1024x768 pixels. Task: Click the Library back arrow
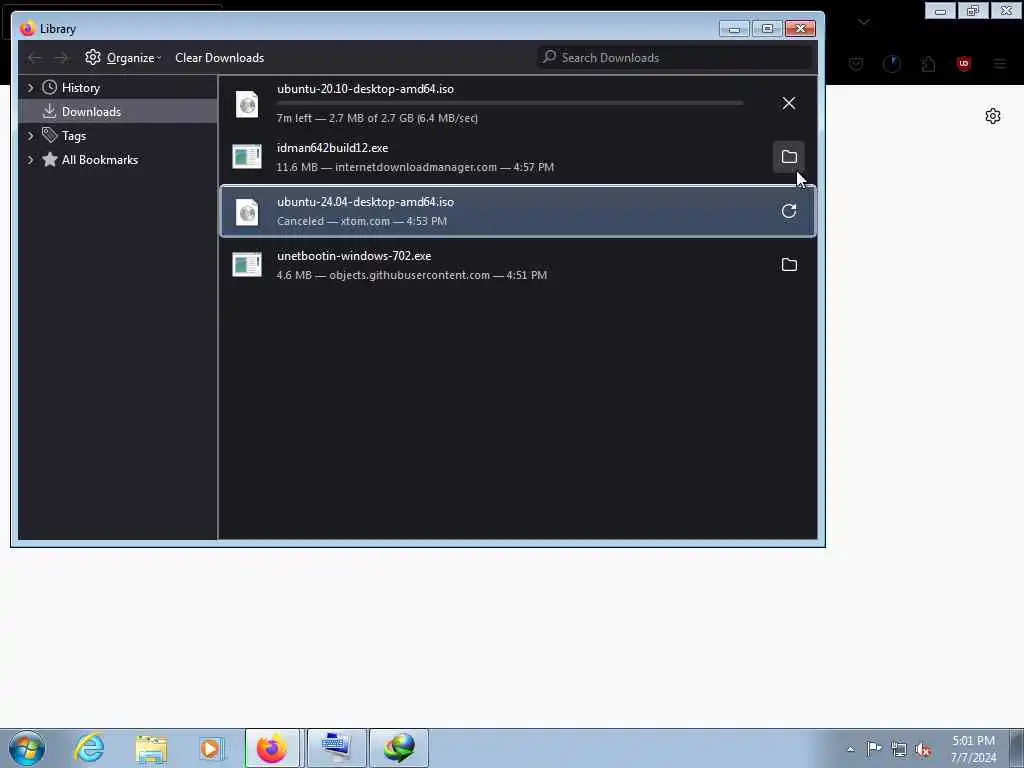(x=35, y=58)
